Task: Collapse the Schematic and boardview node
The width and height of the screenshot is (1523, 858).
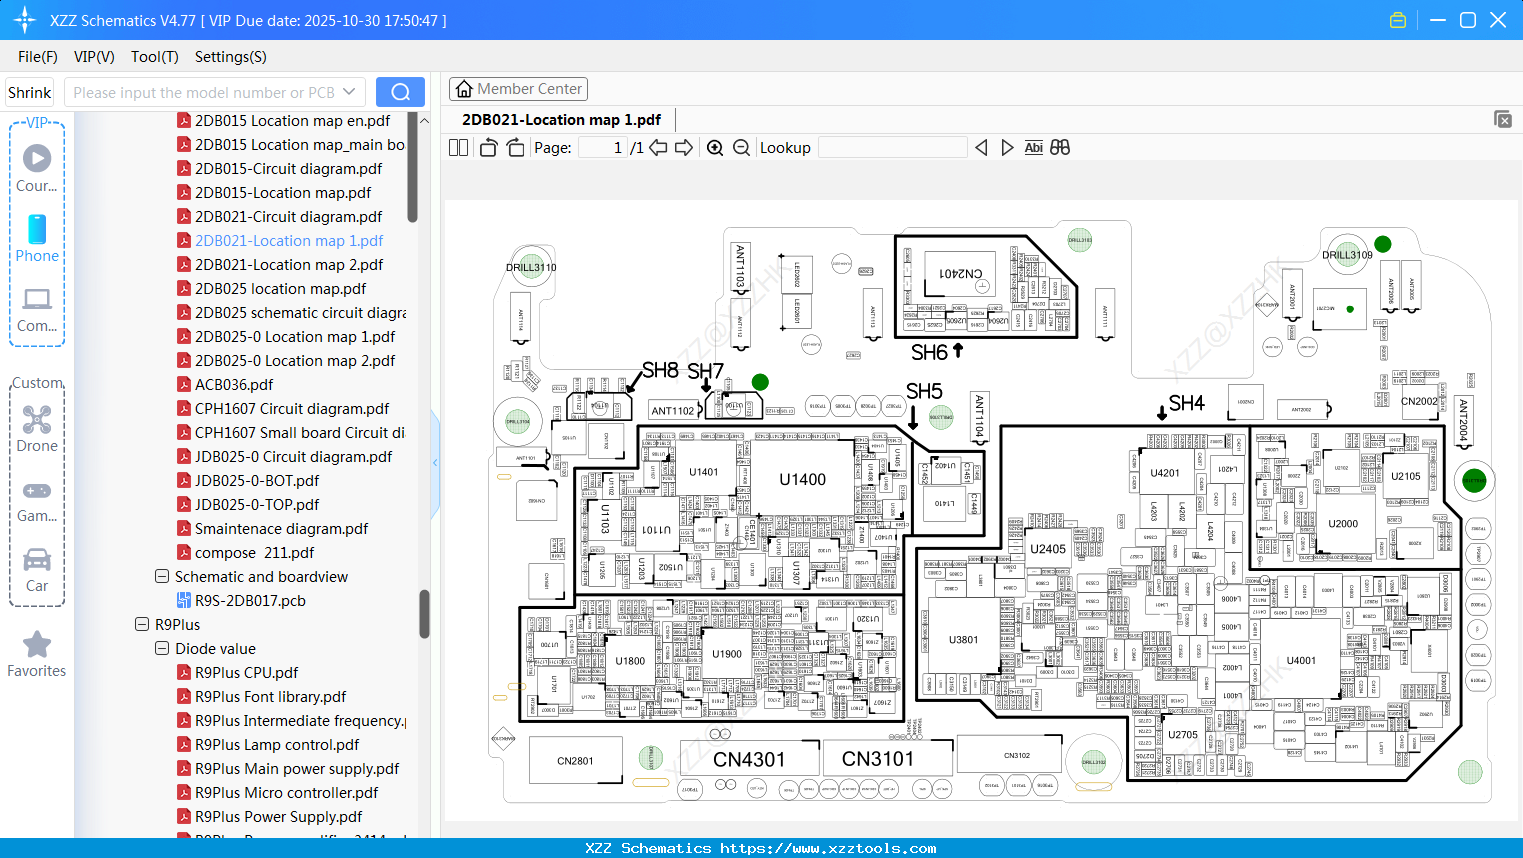Action: point(161,576)
